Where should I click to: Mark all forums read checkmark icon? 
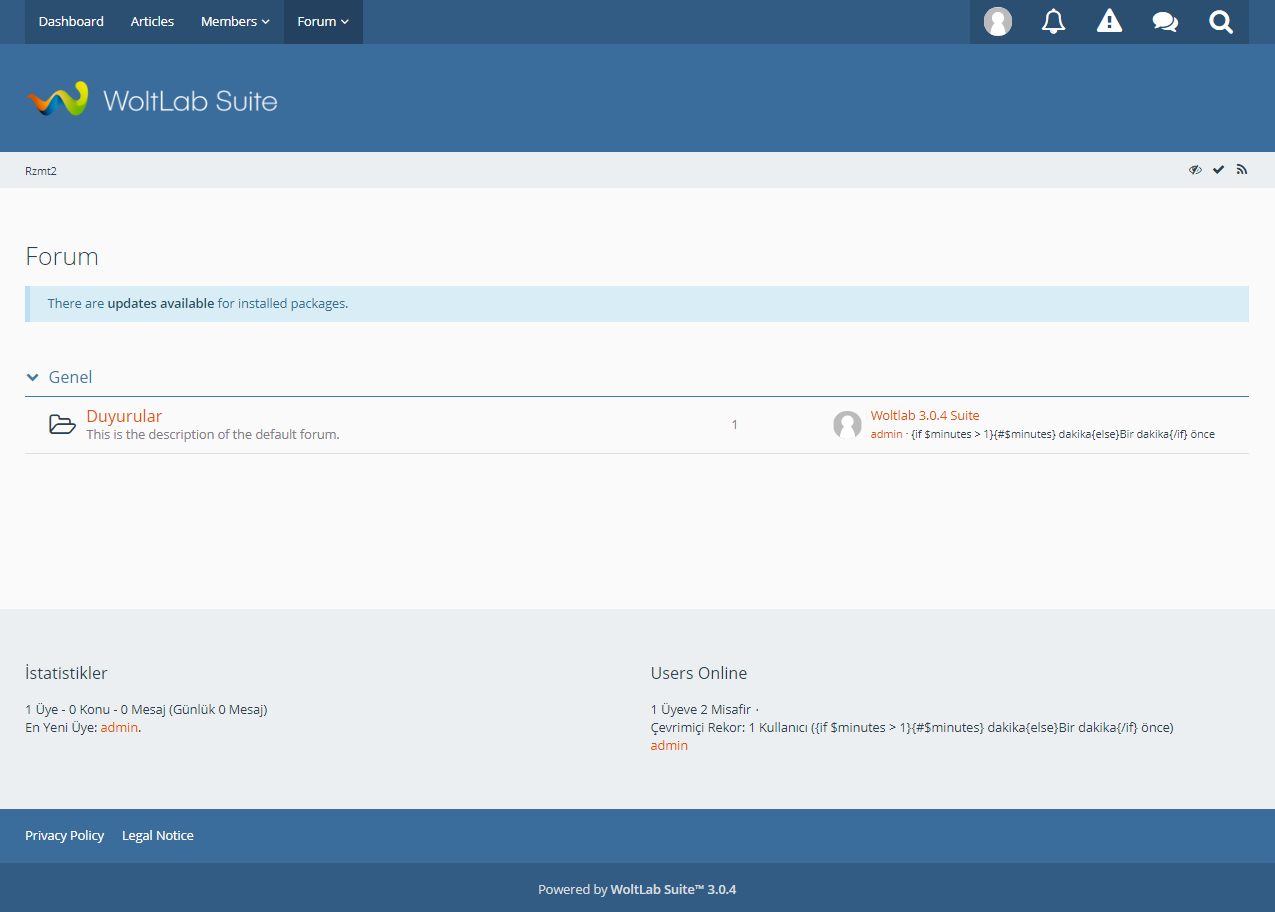pyautogui.click(x=1218, y=170)
